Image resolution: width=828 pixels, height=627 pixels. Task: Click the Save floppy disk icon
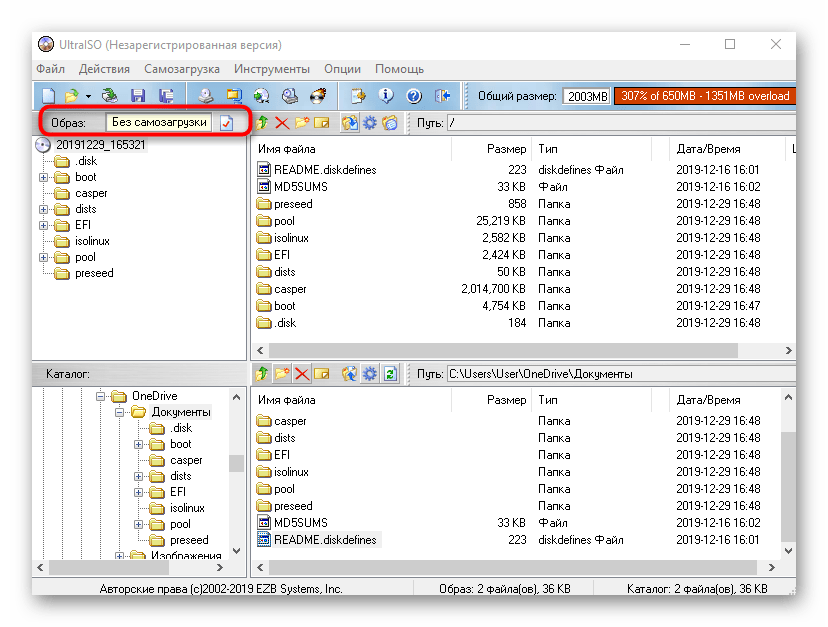point(138,96)
